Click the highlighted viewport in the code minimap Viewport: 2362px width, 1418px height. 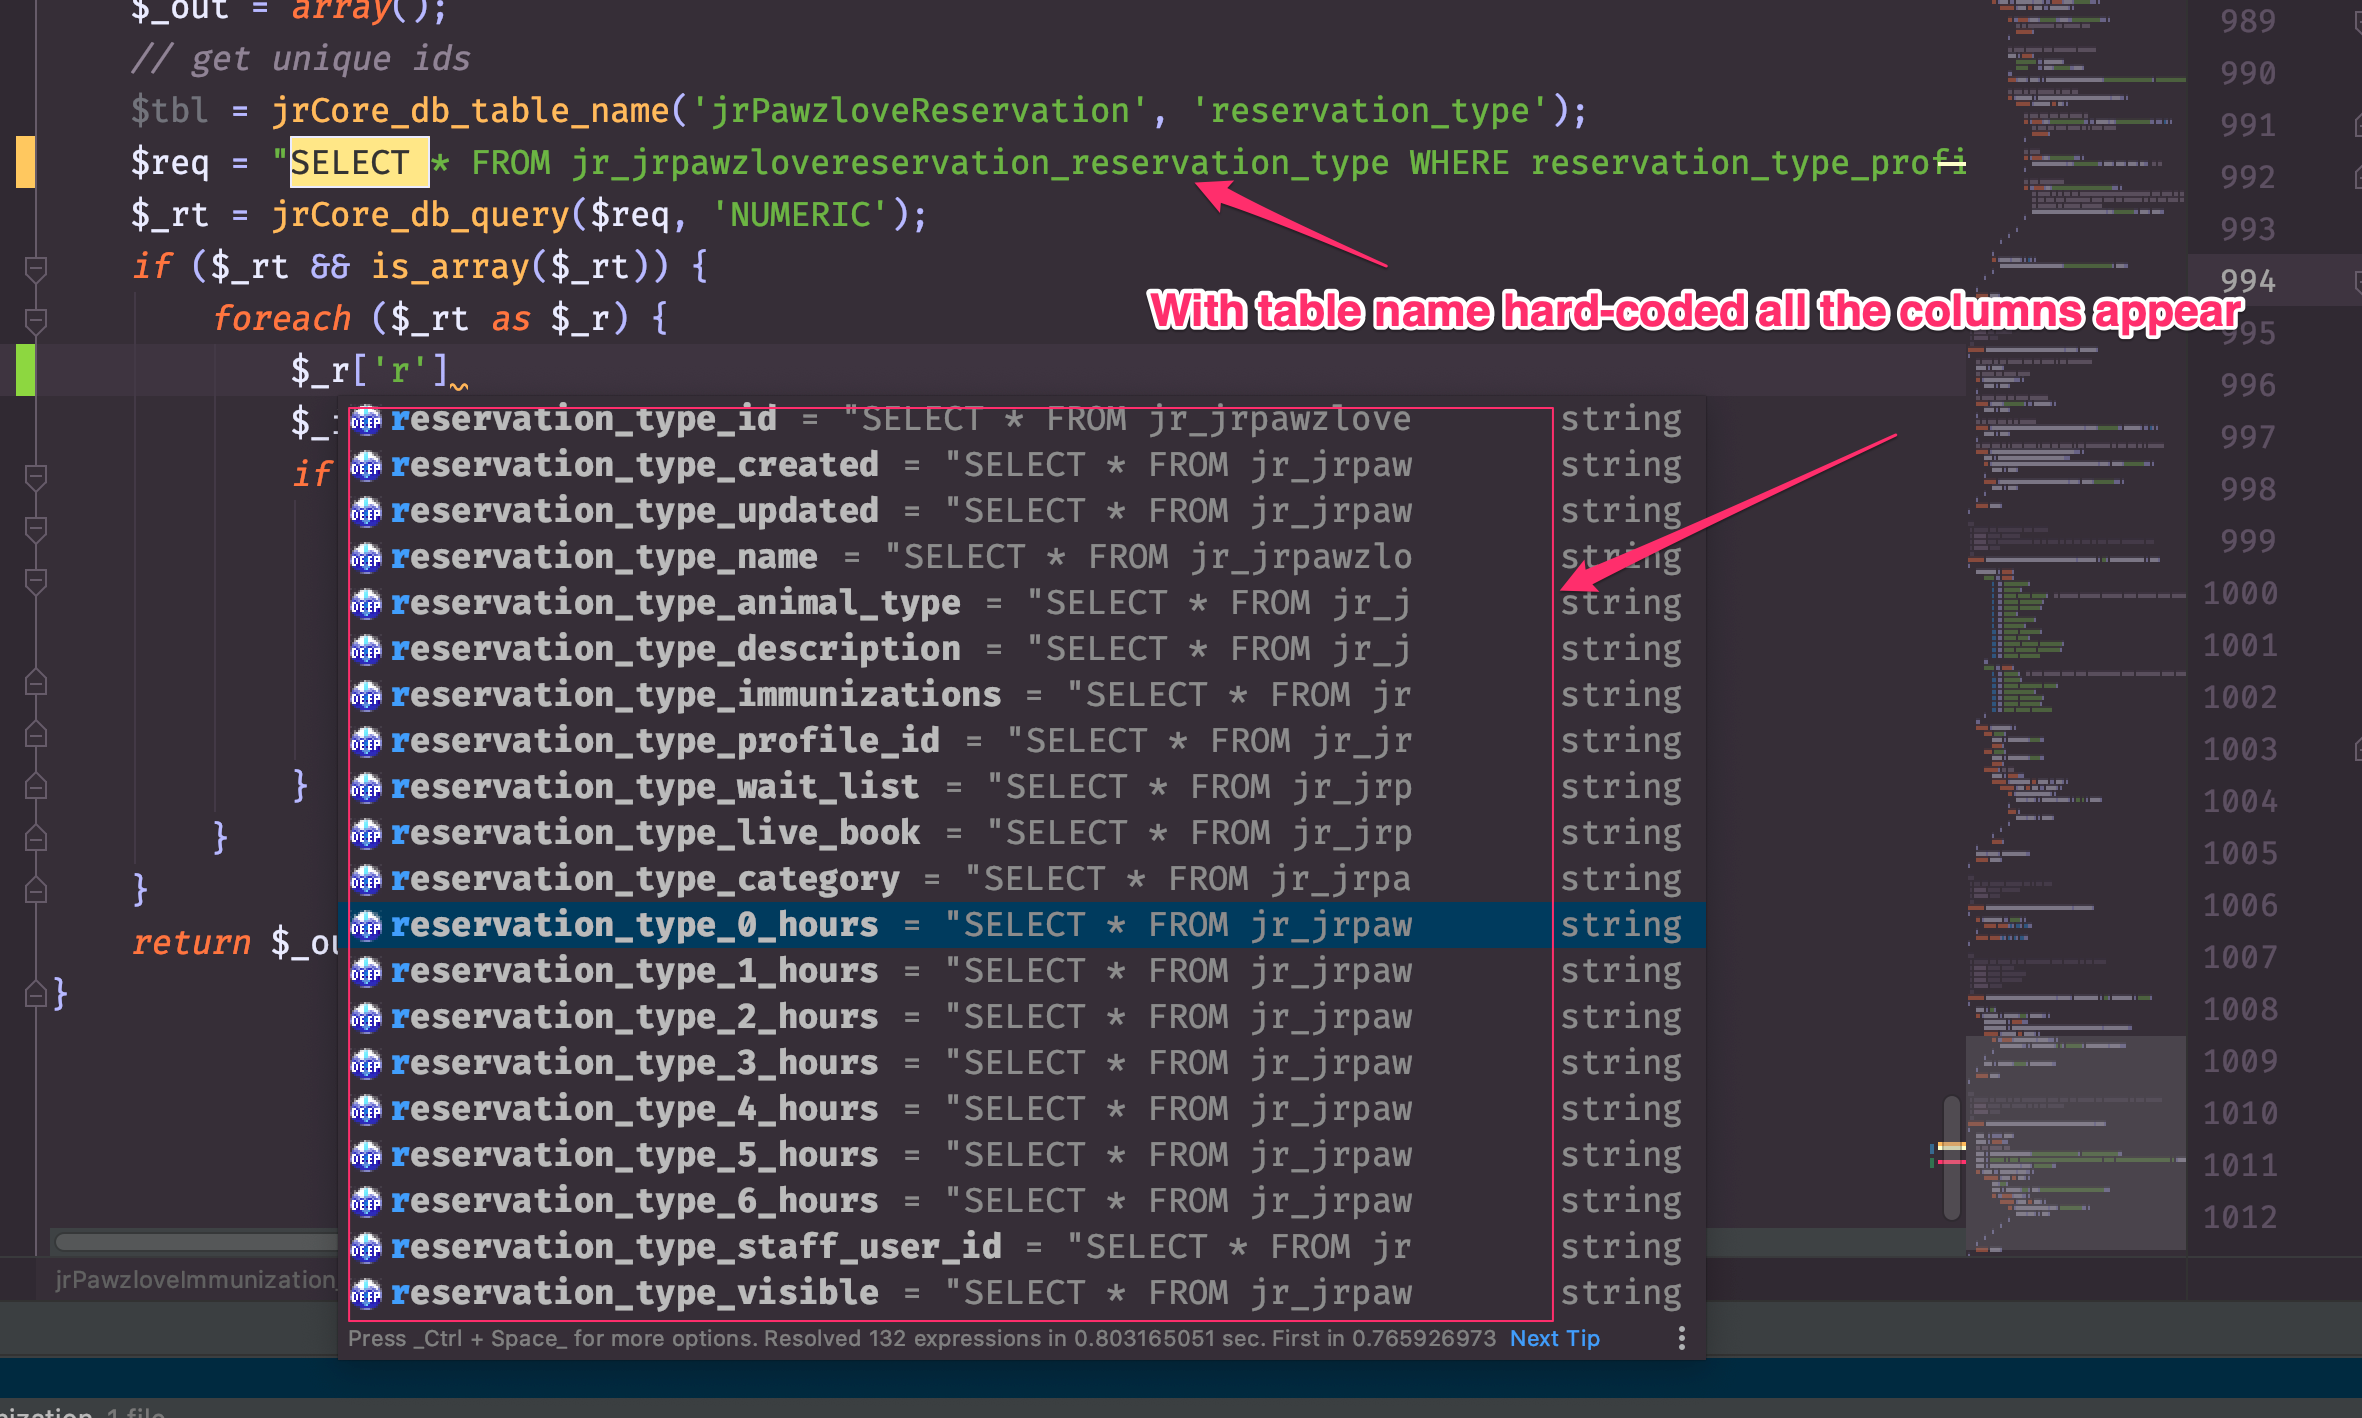[2075, 1142]
